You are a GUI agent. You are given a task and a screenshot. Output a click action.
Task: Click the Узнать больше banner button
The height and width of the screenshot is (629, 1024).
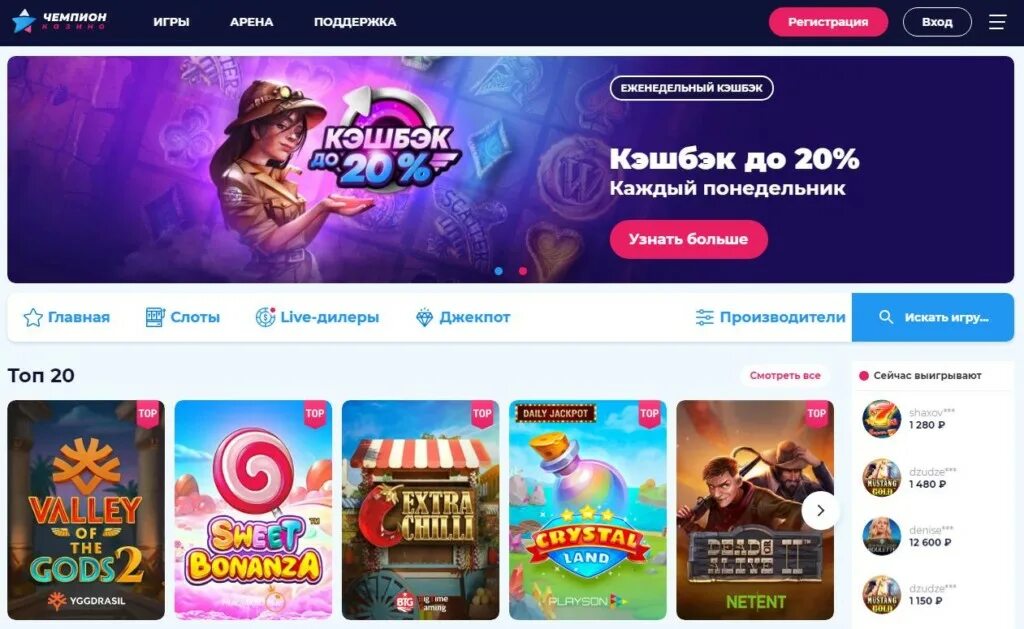(x=688, y=239)
